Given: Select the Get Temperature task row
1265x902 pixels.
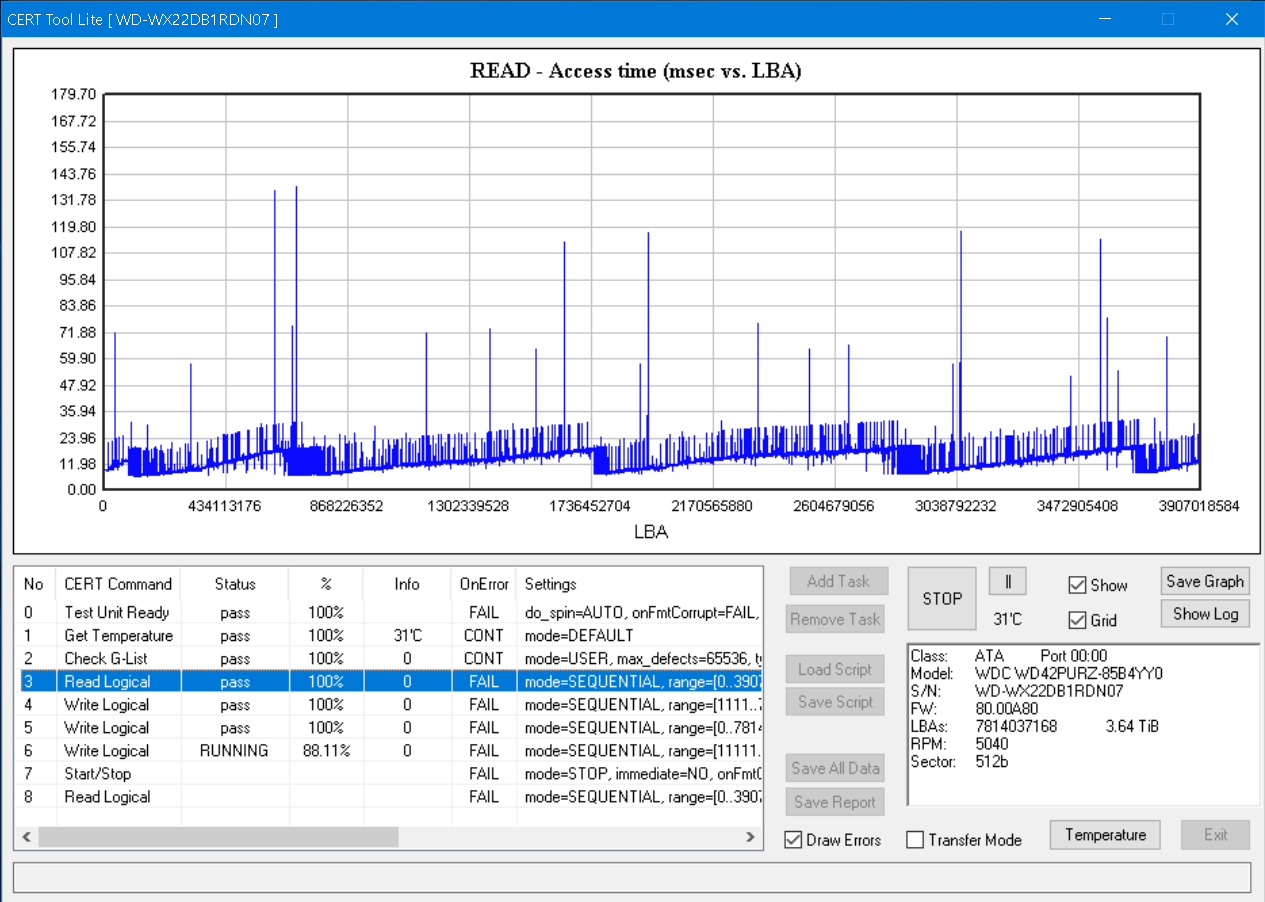Looking at the screenshot, I should pos(118,636).
